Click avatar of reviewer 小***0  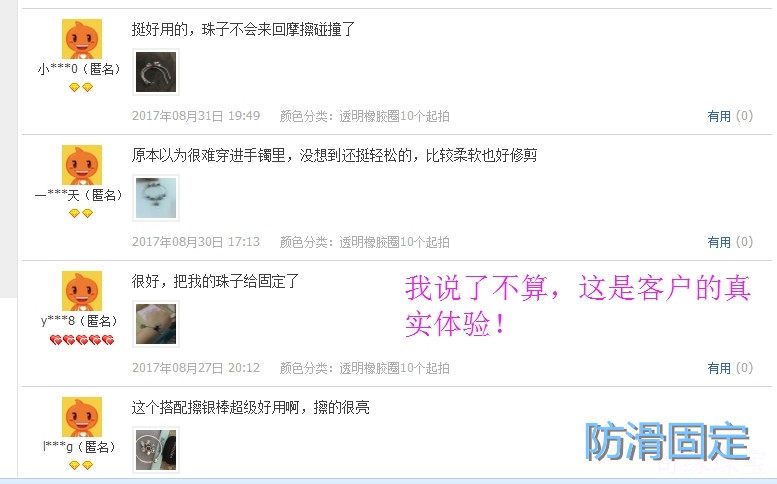[82, 39]
